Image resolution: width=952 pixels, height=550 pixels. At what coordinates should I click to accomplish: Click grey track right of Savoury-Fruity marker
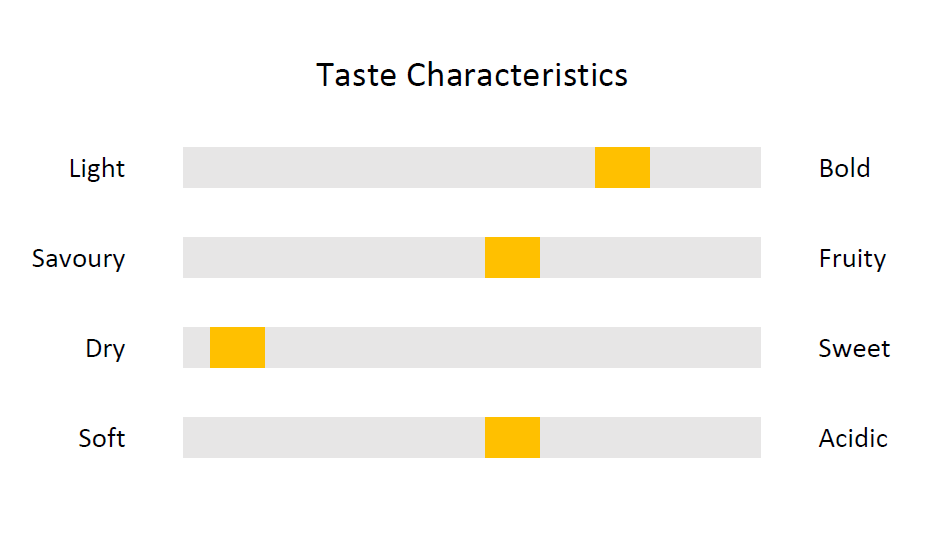click(x=650, y=257)
